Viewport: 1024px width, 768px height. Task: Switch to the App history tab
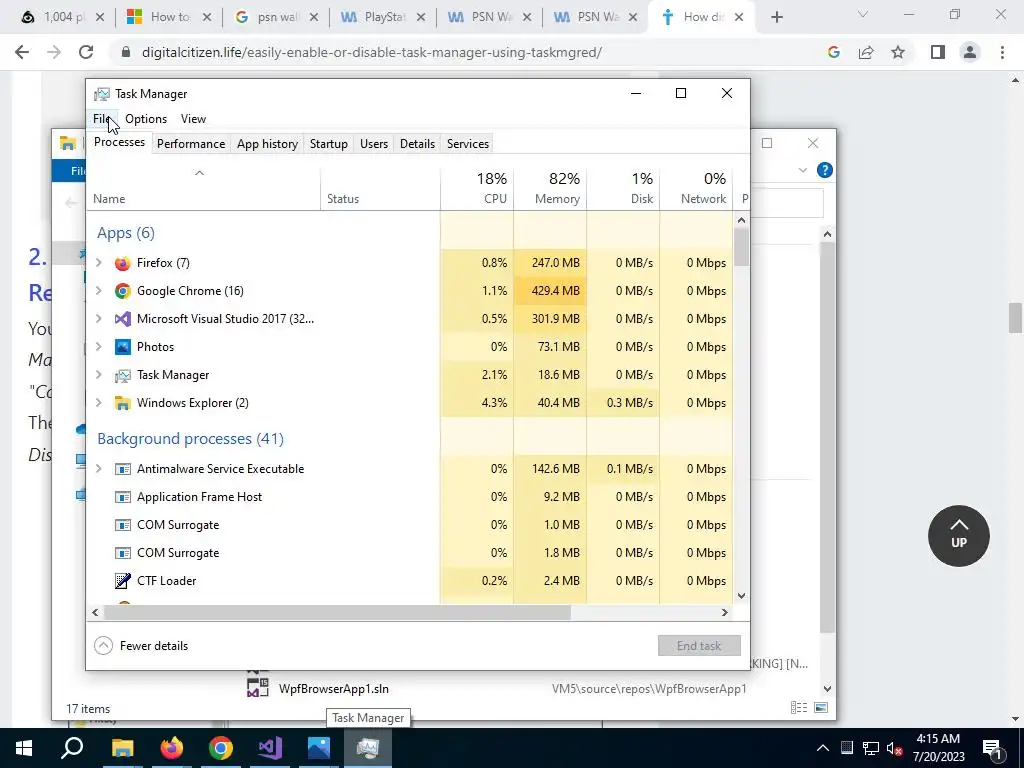[267, 144]
